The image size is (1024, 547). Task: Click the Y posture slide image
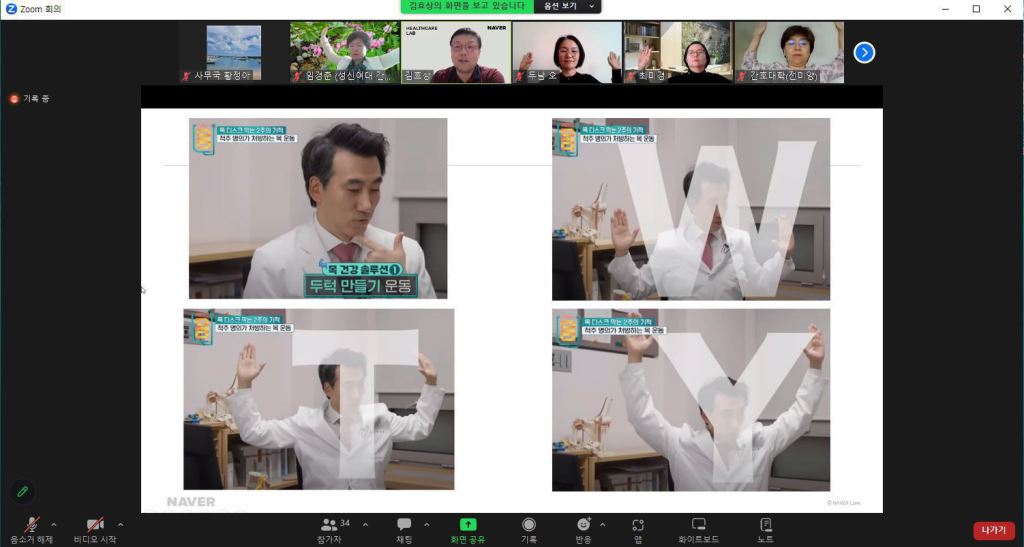691,400
